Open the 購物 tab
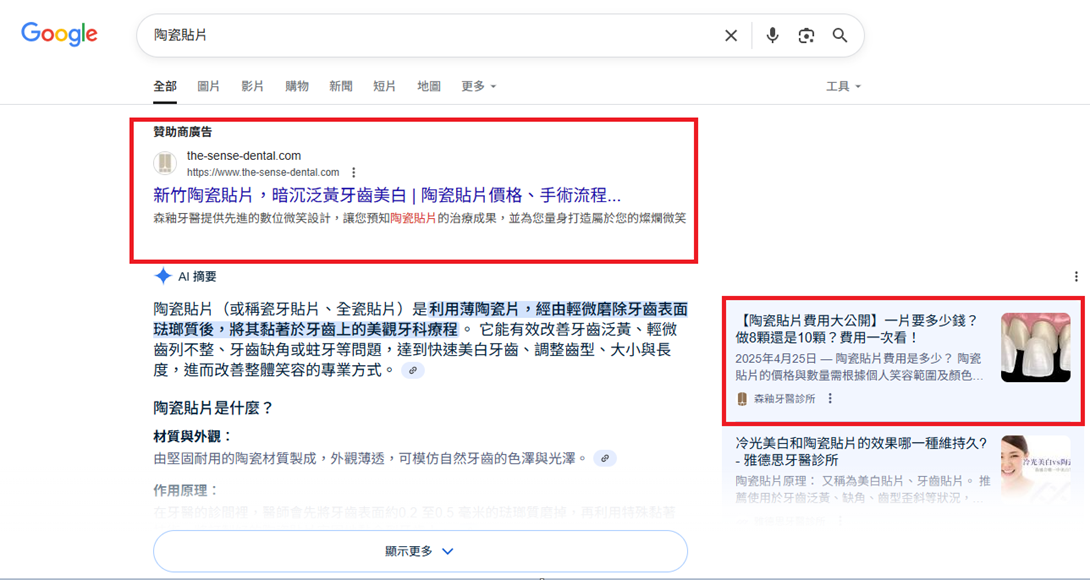This screenshot has height=580, width=1090. pos(297,86)
